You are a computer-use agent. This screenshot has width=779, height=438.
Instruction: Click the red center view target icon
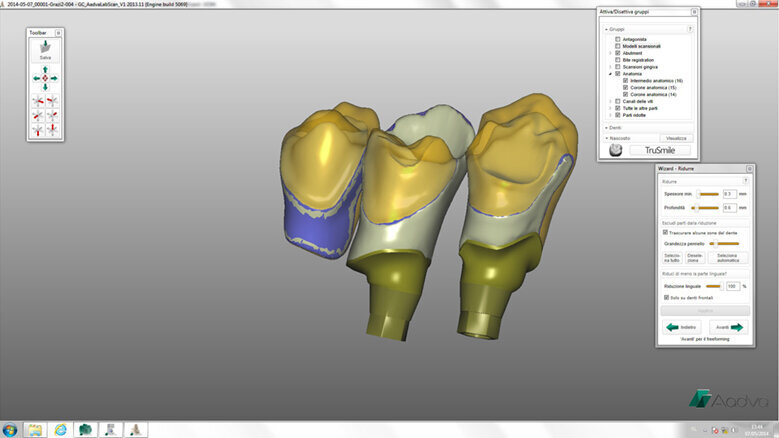(45, 77)
